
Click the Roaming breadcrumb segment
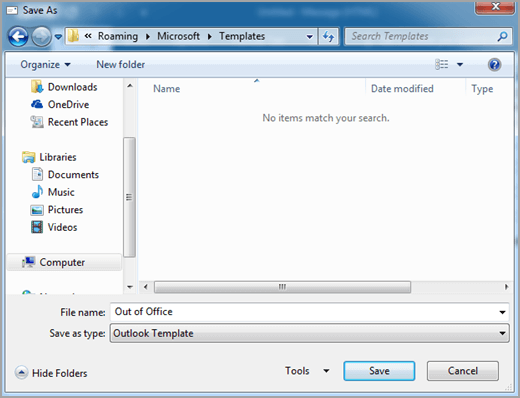(x=118, y=36)
